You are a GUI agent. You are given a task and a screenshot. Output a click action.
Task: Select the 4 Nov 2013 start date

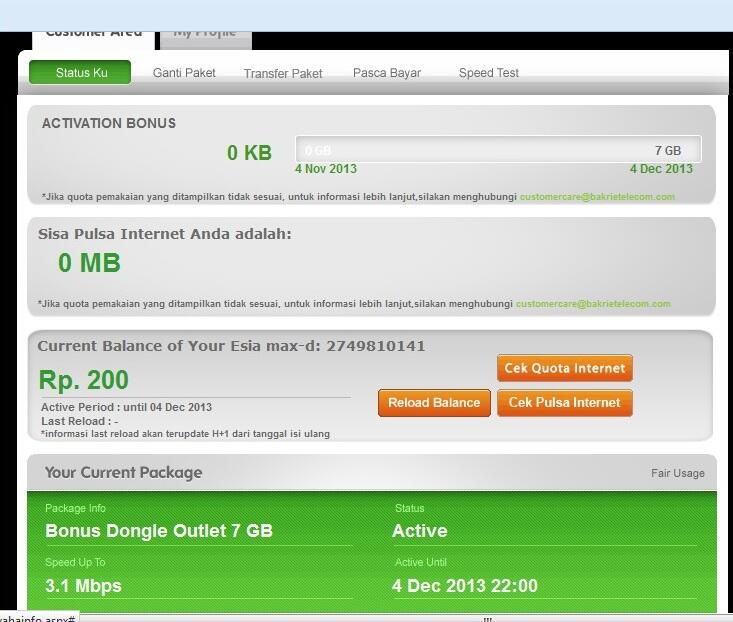326,169
